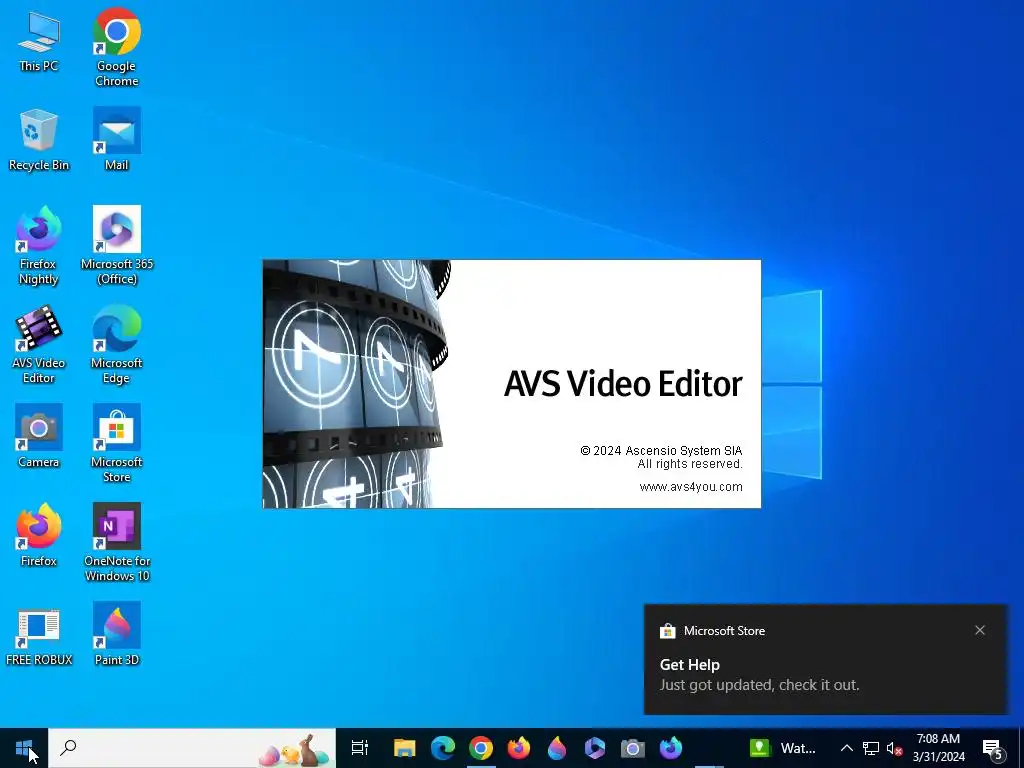1024x768 pixels.
Task: Select the Paint 3D desktop shortcut
Action: pyautogui.click(x=117, y=634)
